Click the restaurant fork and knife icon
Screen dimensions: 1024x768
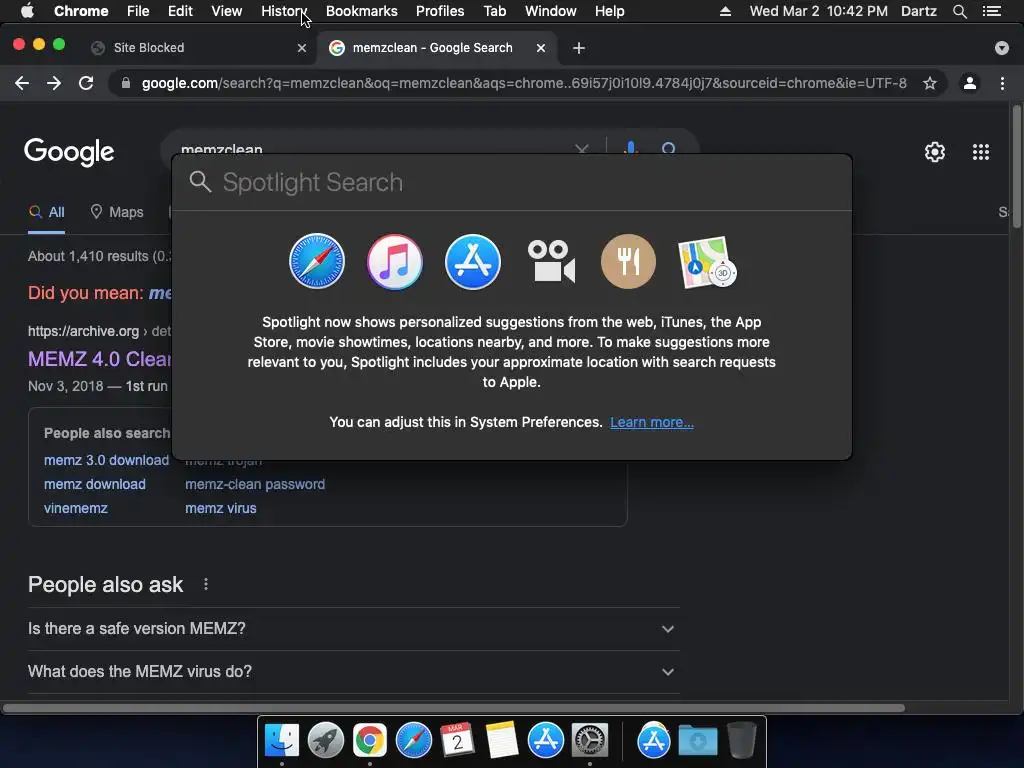(628, 261)
